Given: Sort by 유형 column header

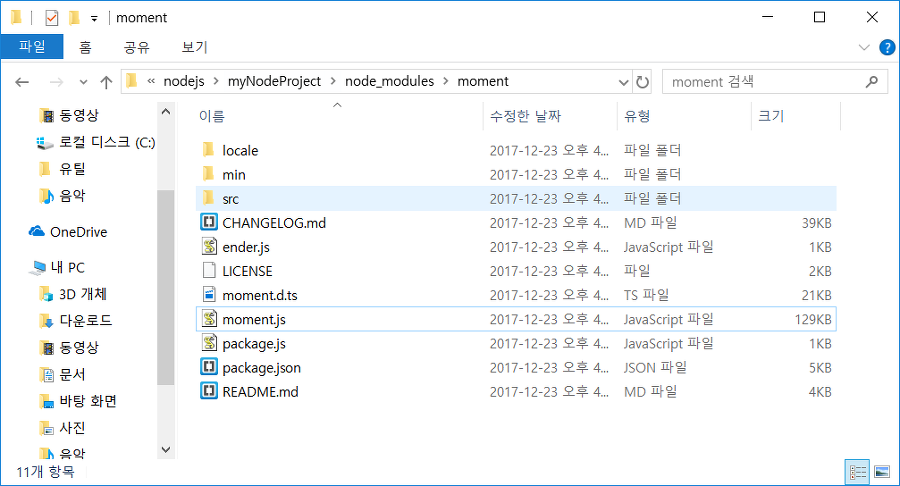Looking at the screenshot, I should 684,116.
